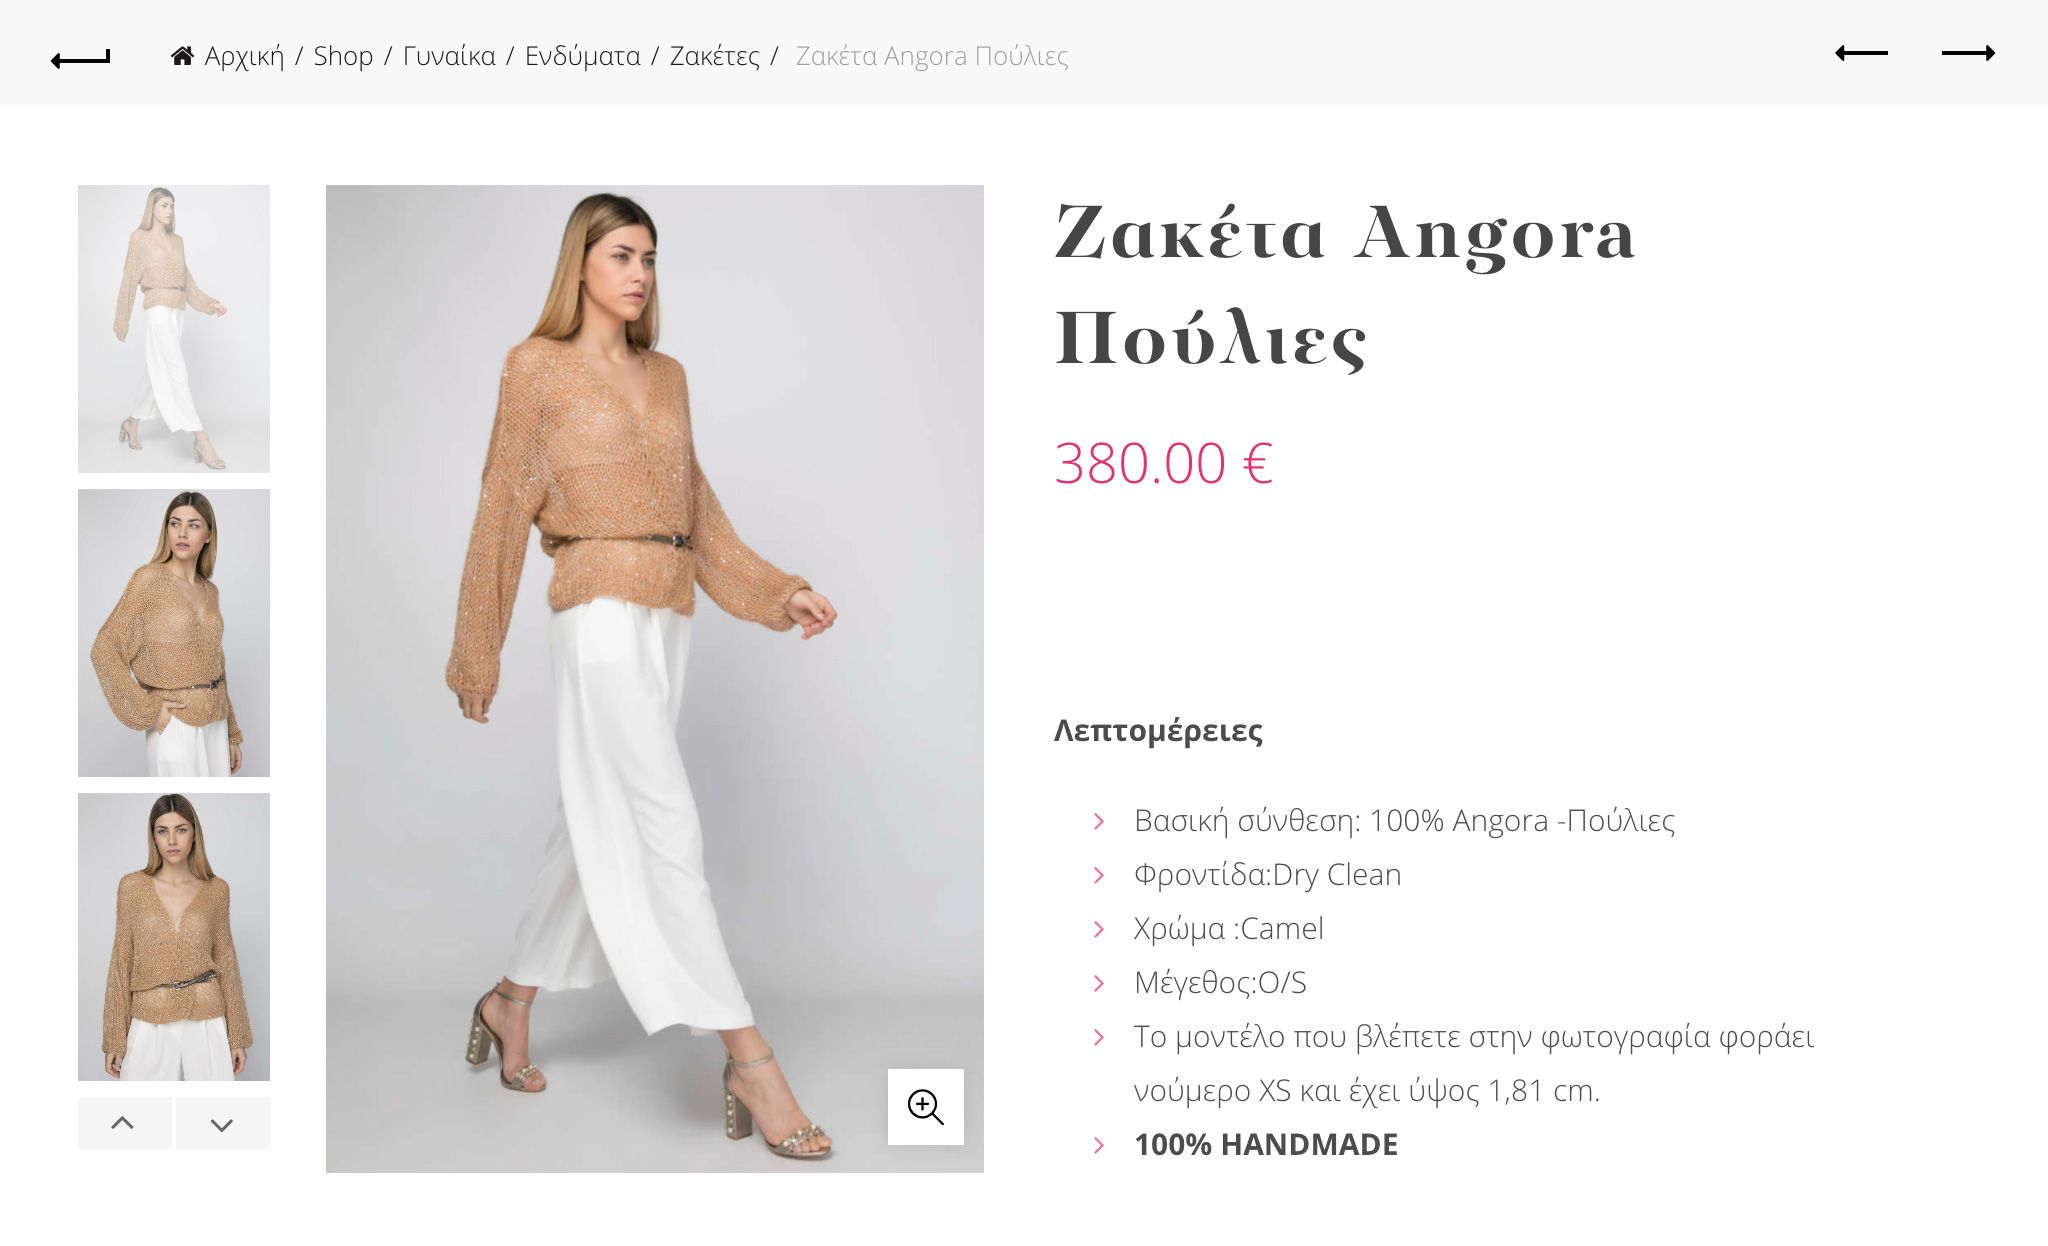Click the chevron beside 100% HANDMADE
This screenshot has width=2048, height=1246.
1099,1145
